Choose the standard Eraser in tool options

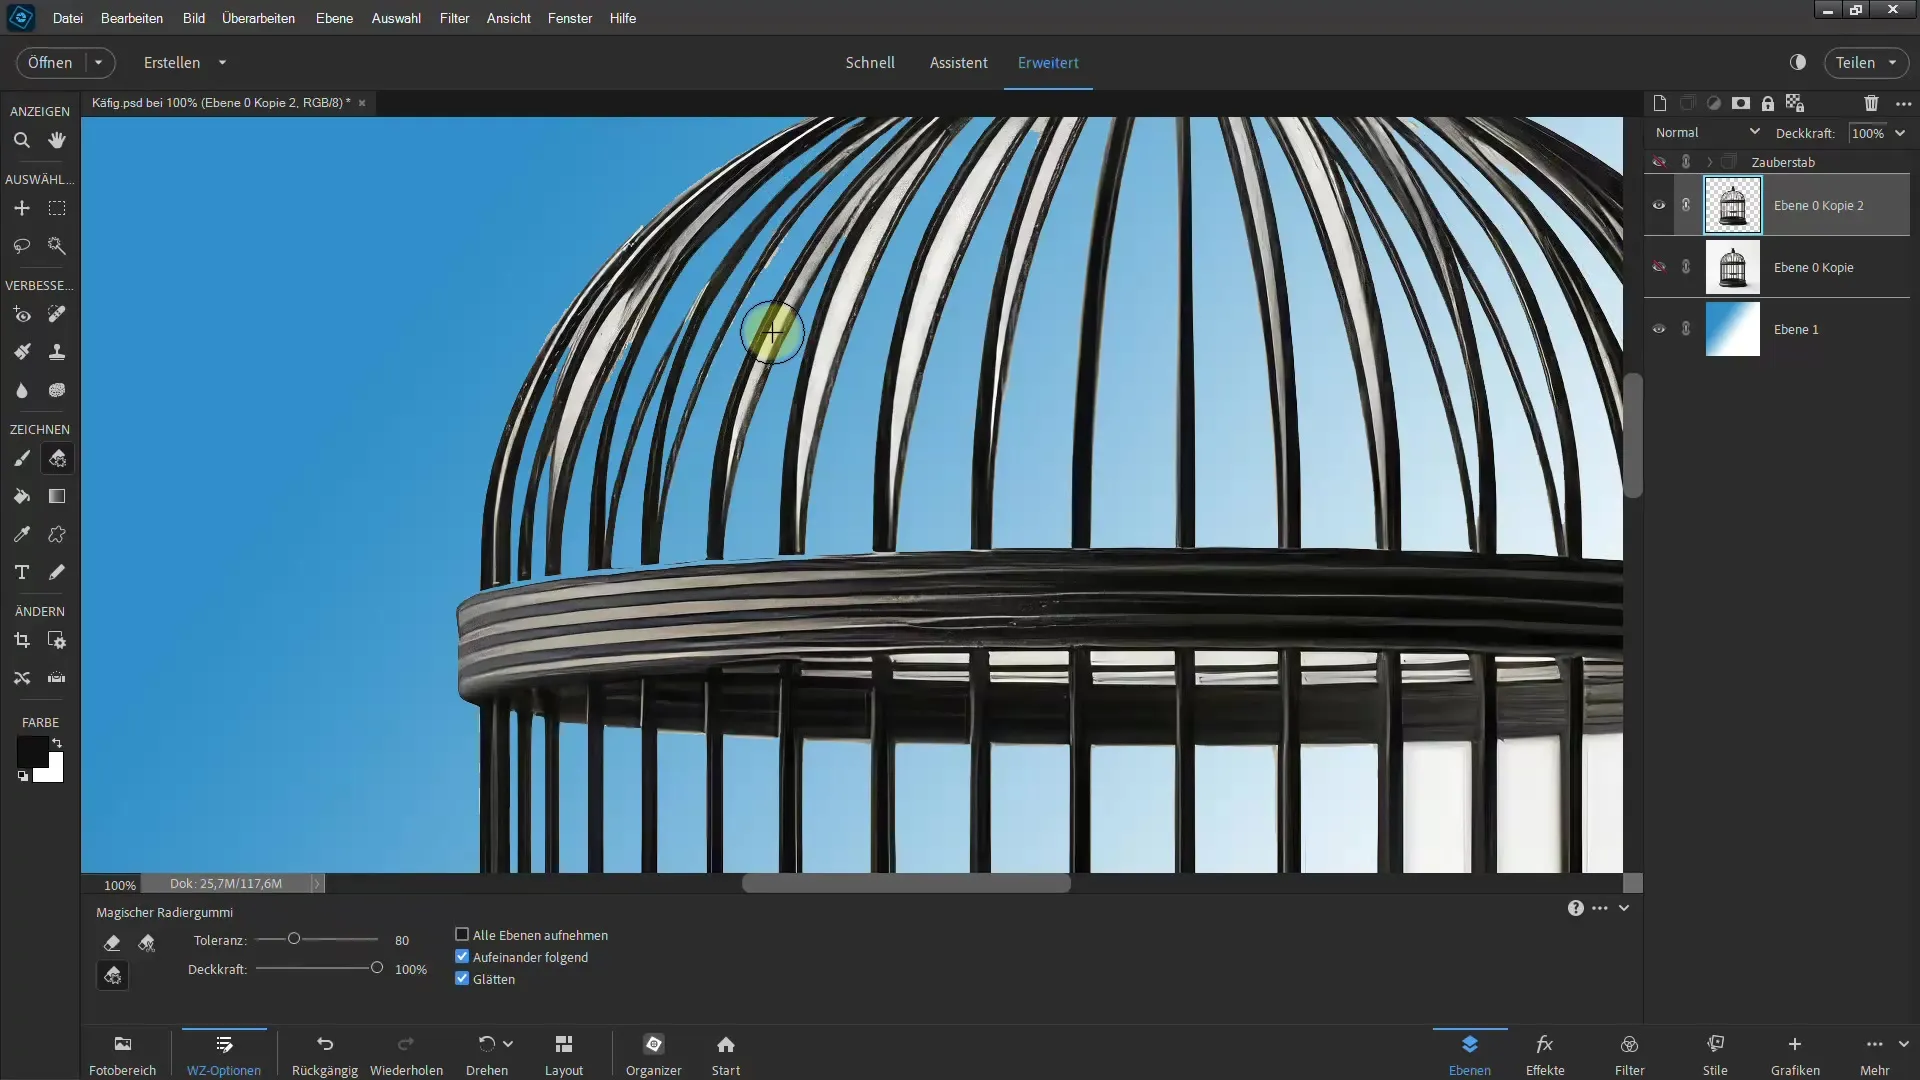[112, 942]
